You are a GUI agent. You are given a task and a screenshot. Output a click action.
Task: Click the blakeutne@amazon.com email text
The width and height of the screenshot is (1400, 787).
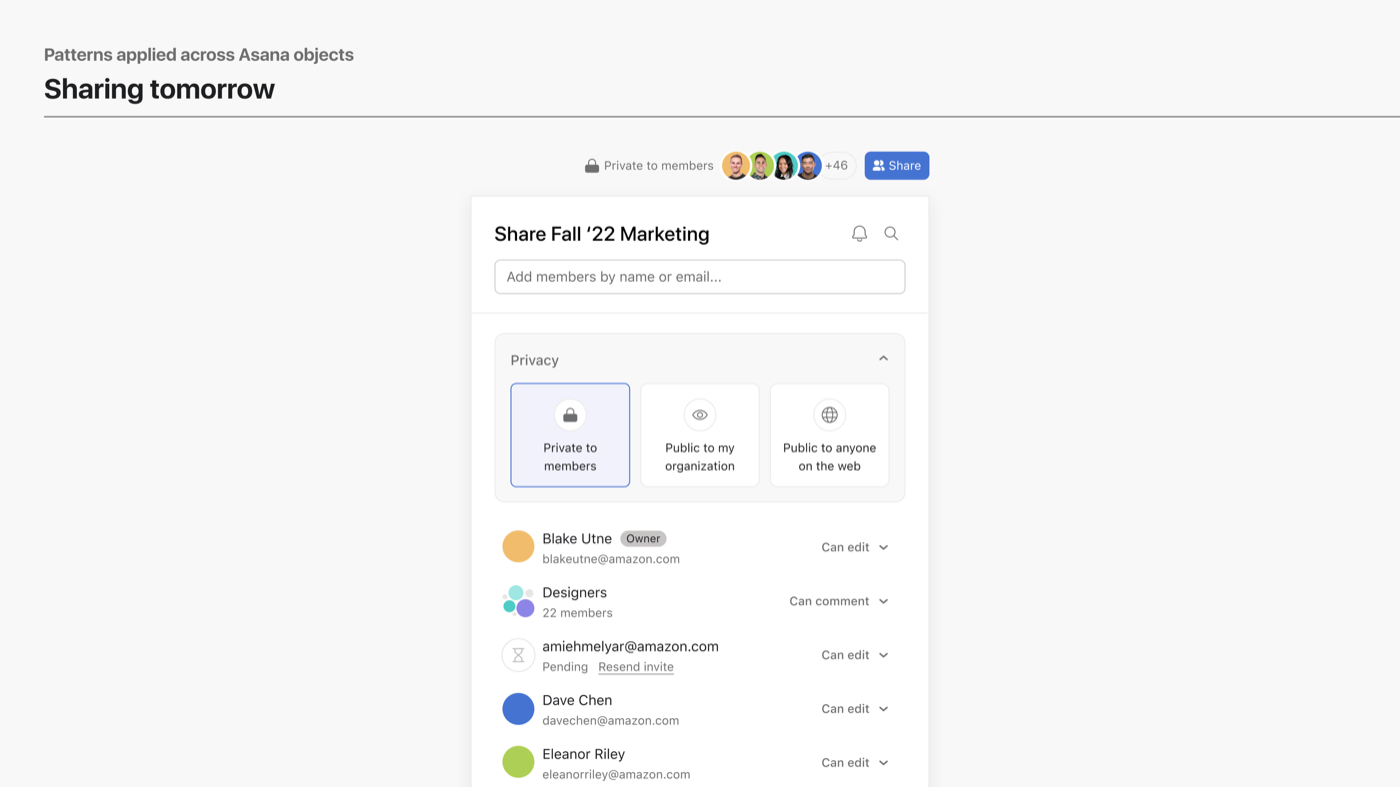pyautogui.click(x=611, y=559)
